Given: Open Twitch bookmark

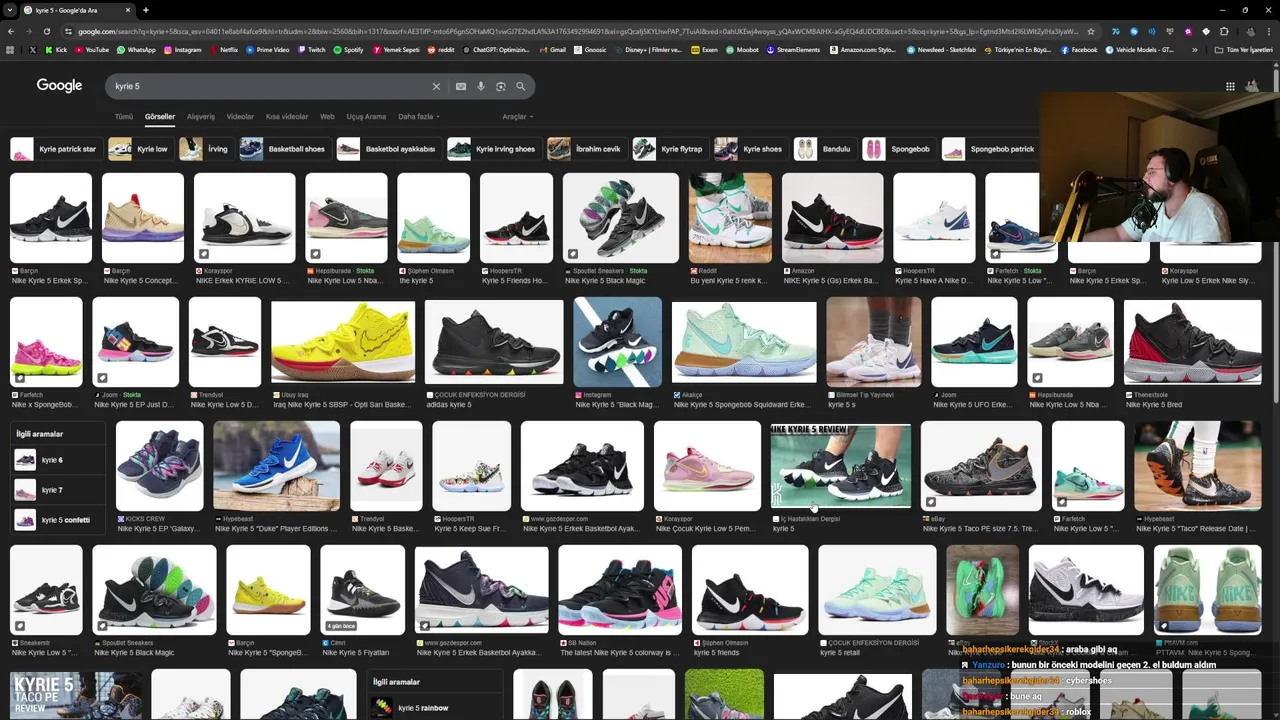Looking at the screenshot, I should point(311,49).
